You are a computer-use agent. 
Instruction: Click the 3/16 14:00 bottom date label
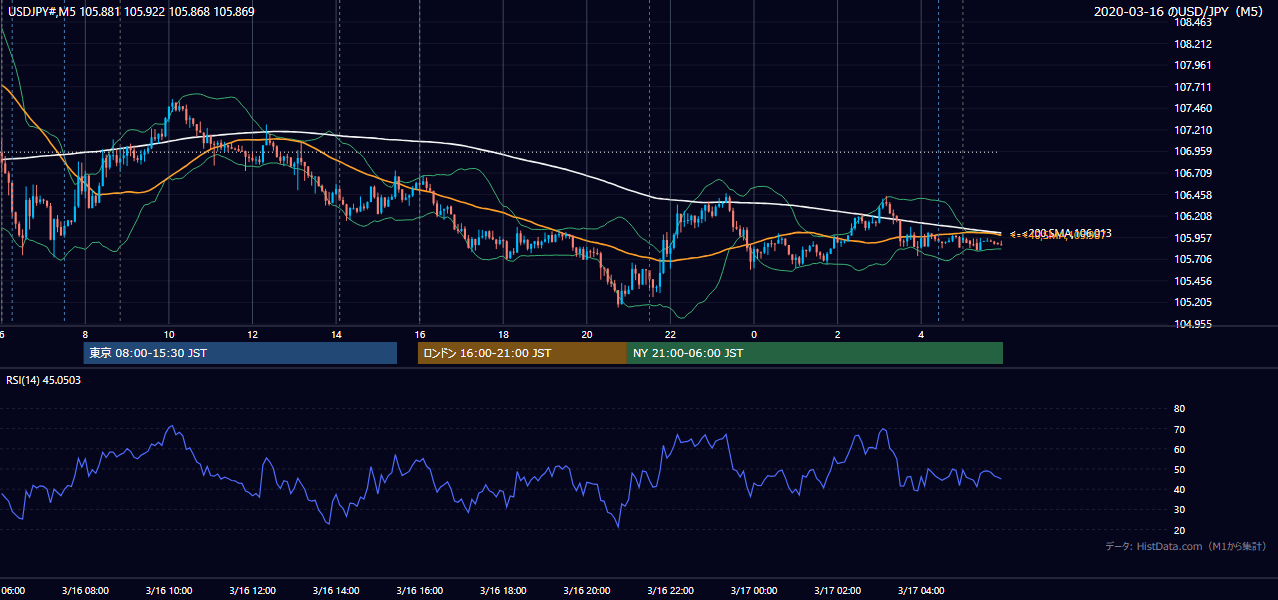336,590
